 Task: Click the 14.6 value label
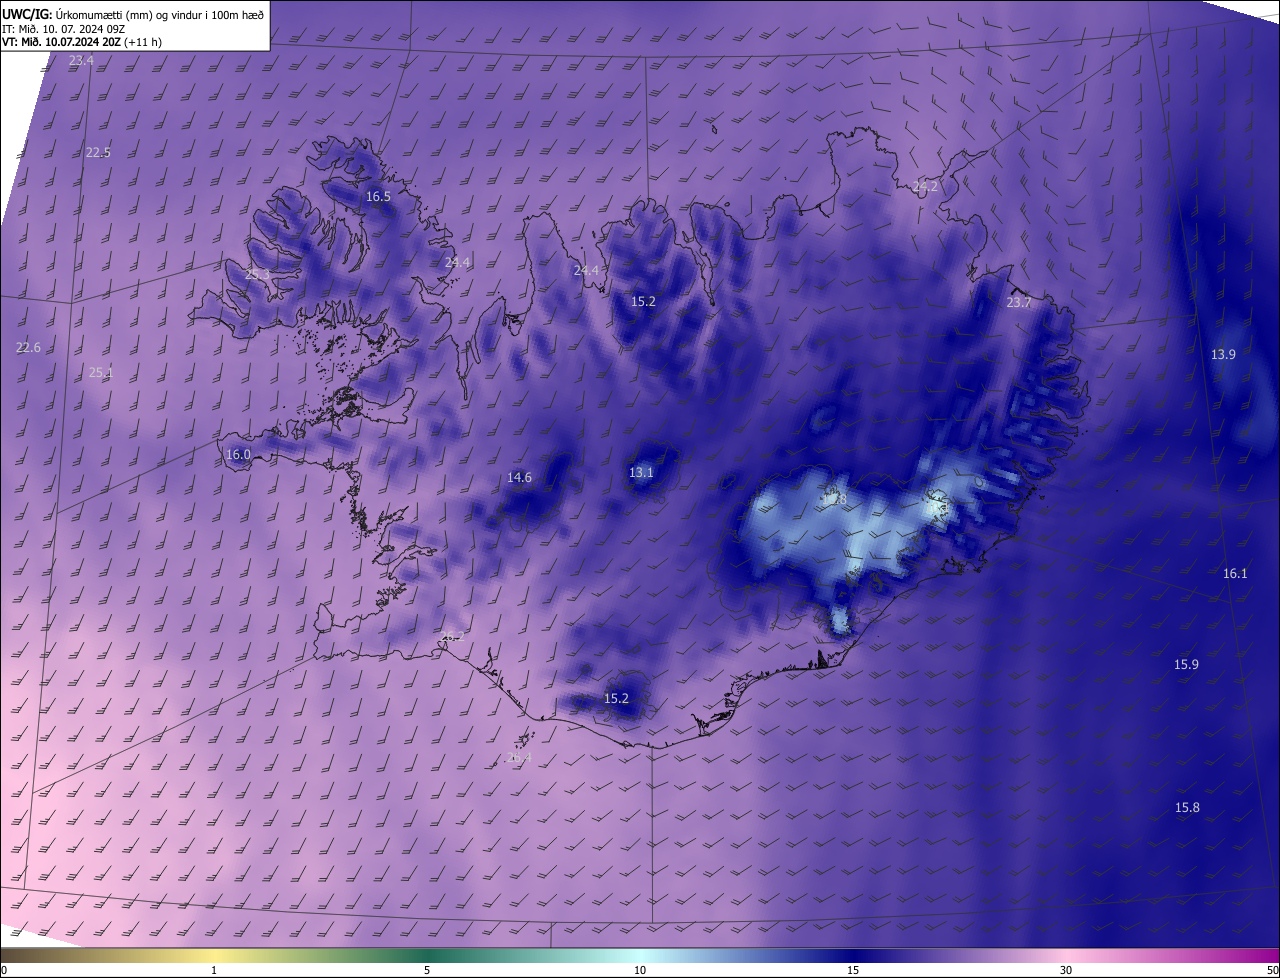[x=519, y=478]
